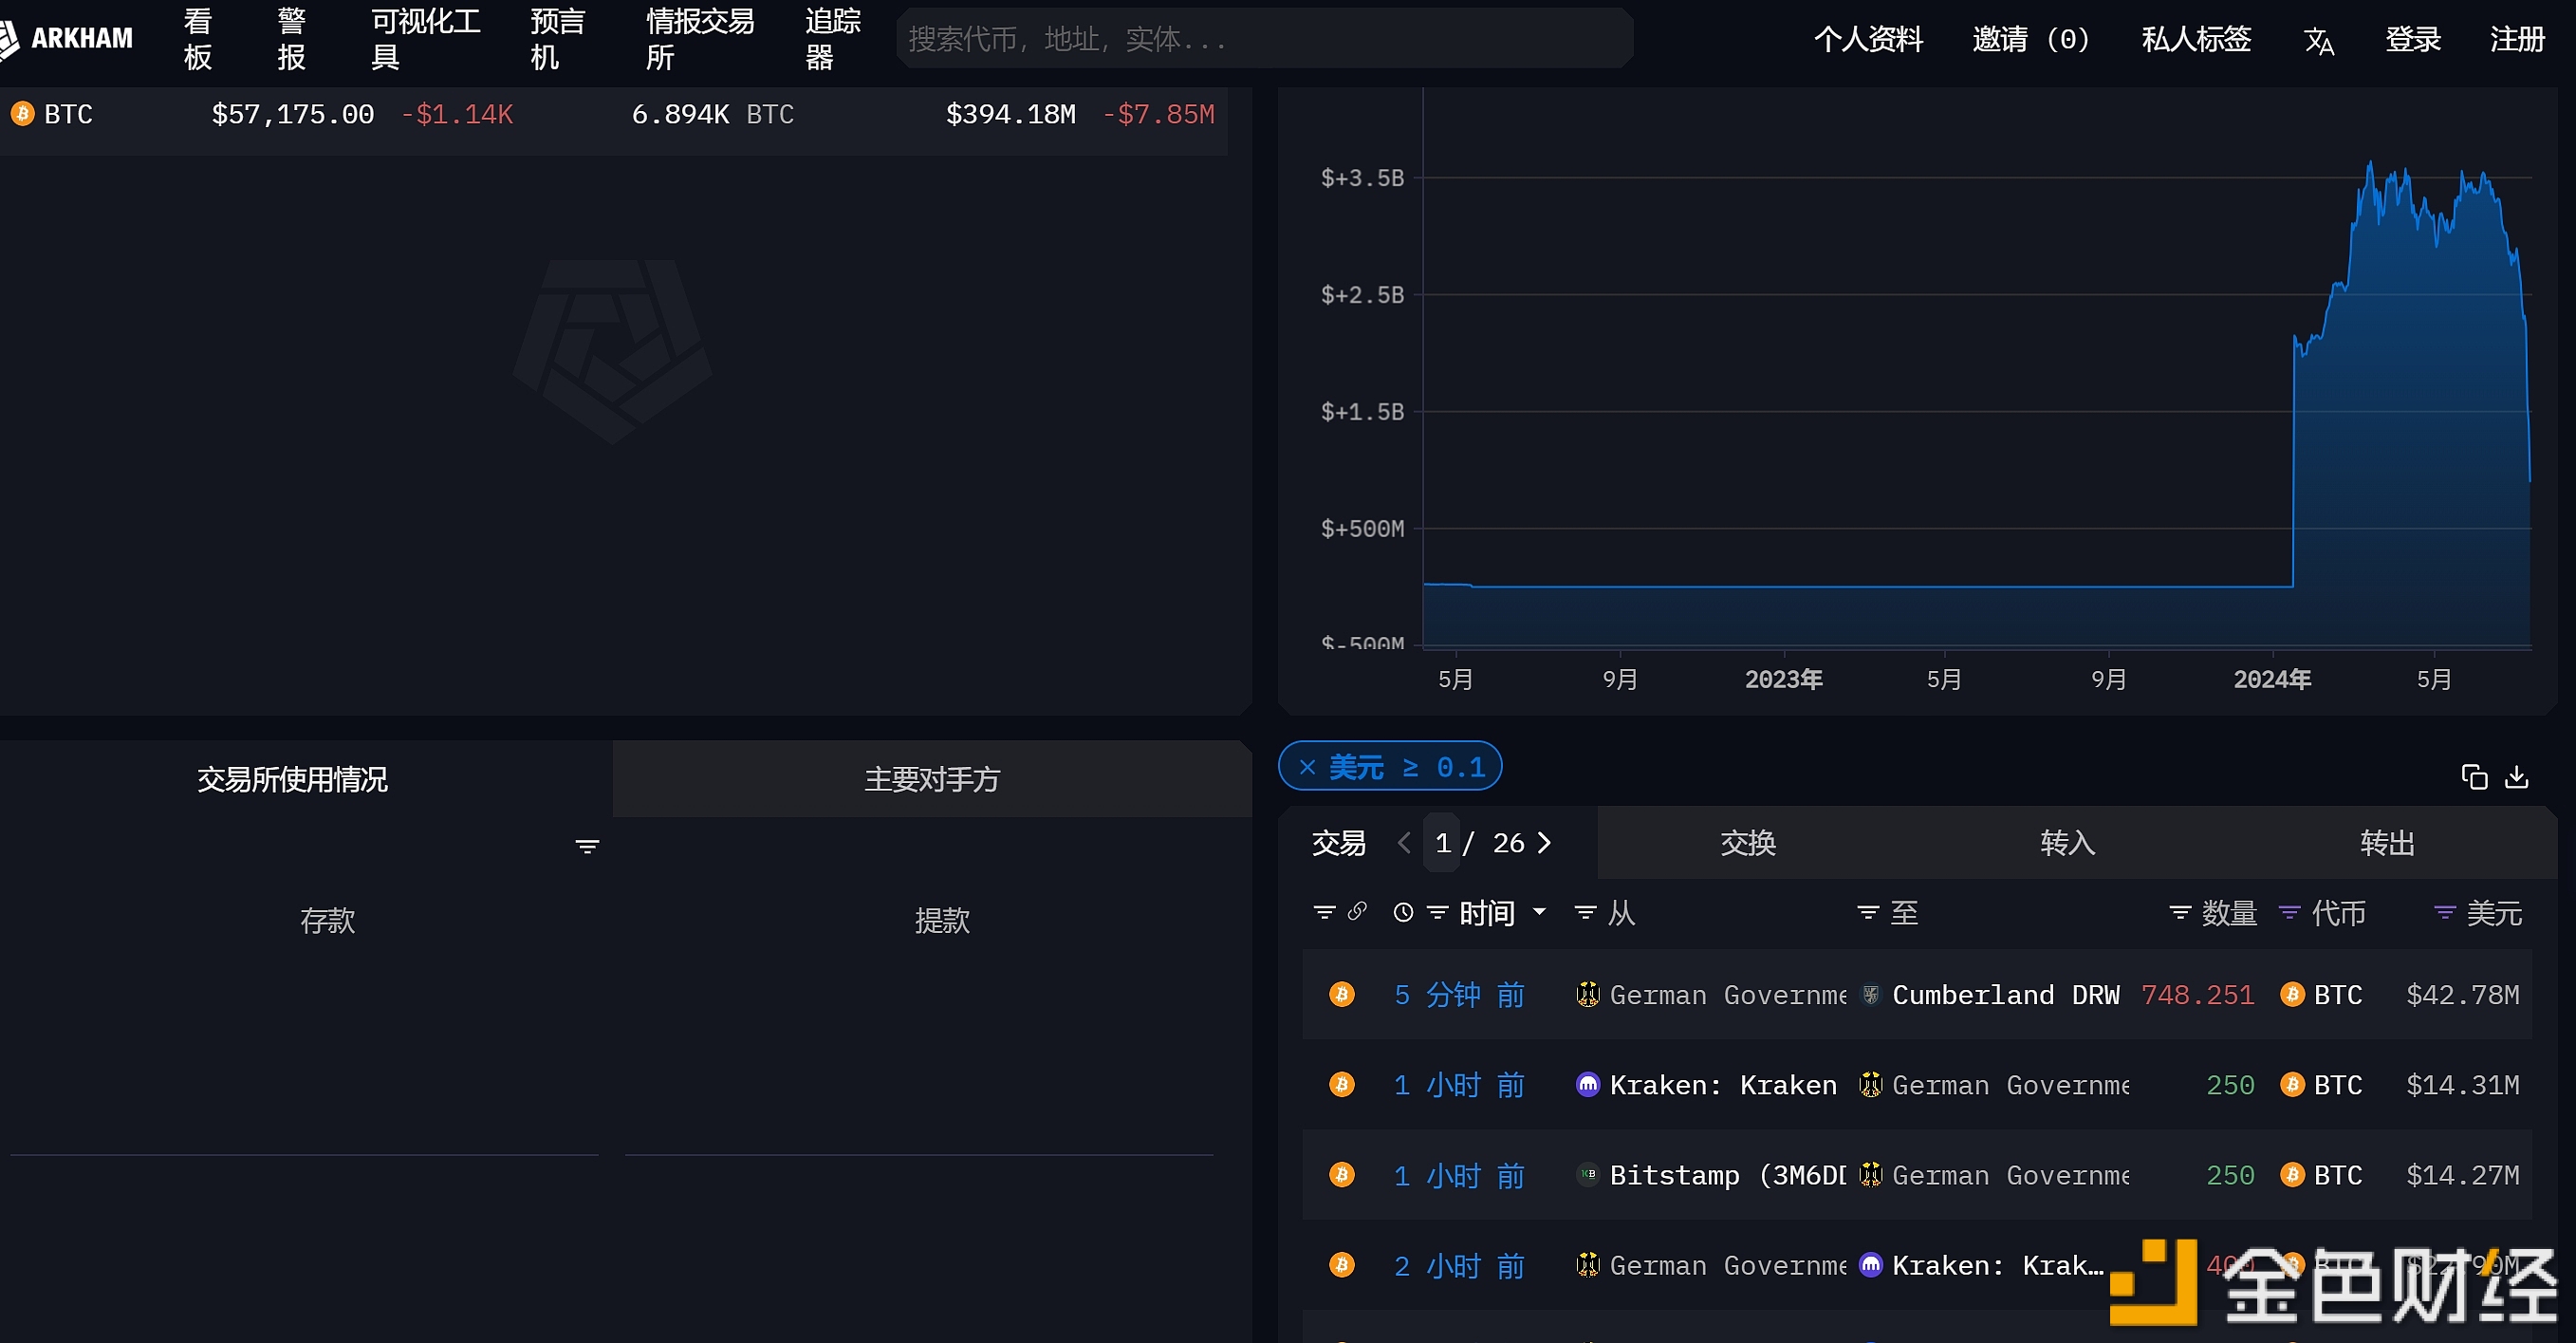2576x1343 pixels.
Task: Click the $57,175.00 BTC price
Action: pos(292,114)
